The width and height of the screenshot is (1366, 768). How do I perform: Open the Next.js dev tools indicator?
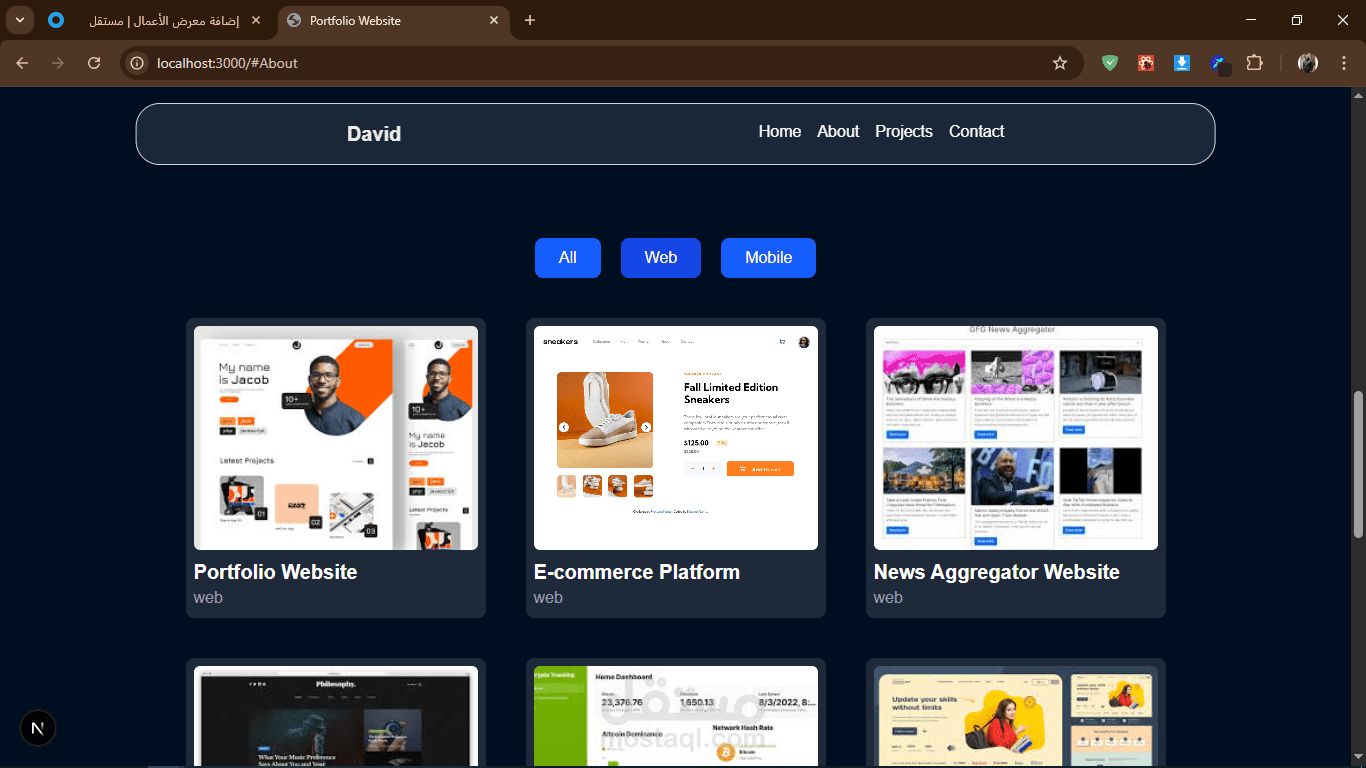[38, 728]
